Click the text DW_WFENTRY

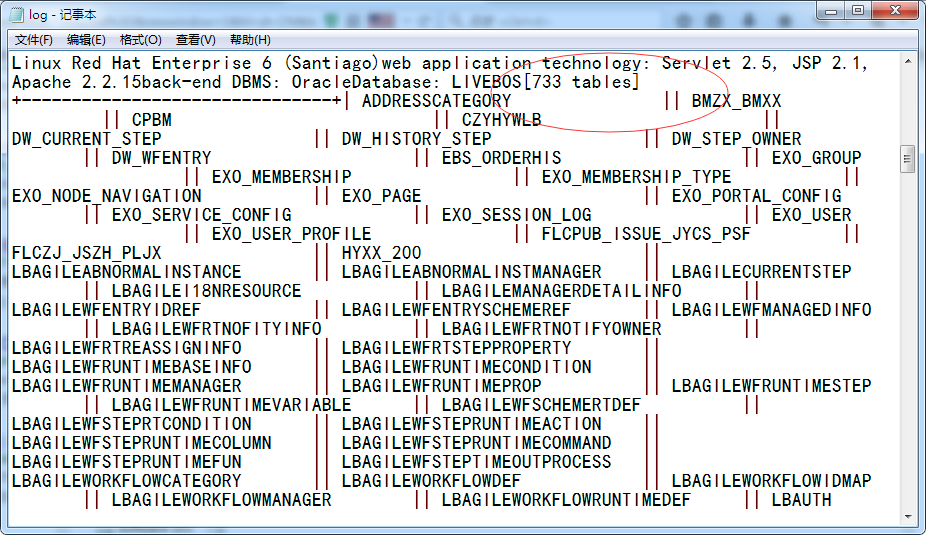pyautogui.click(x=161, y=158)
